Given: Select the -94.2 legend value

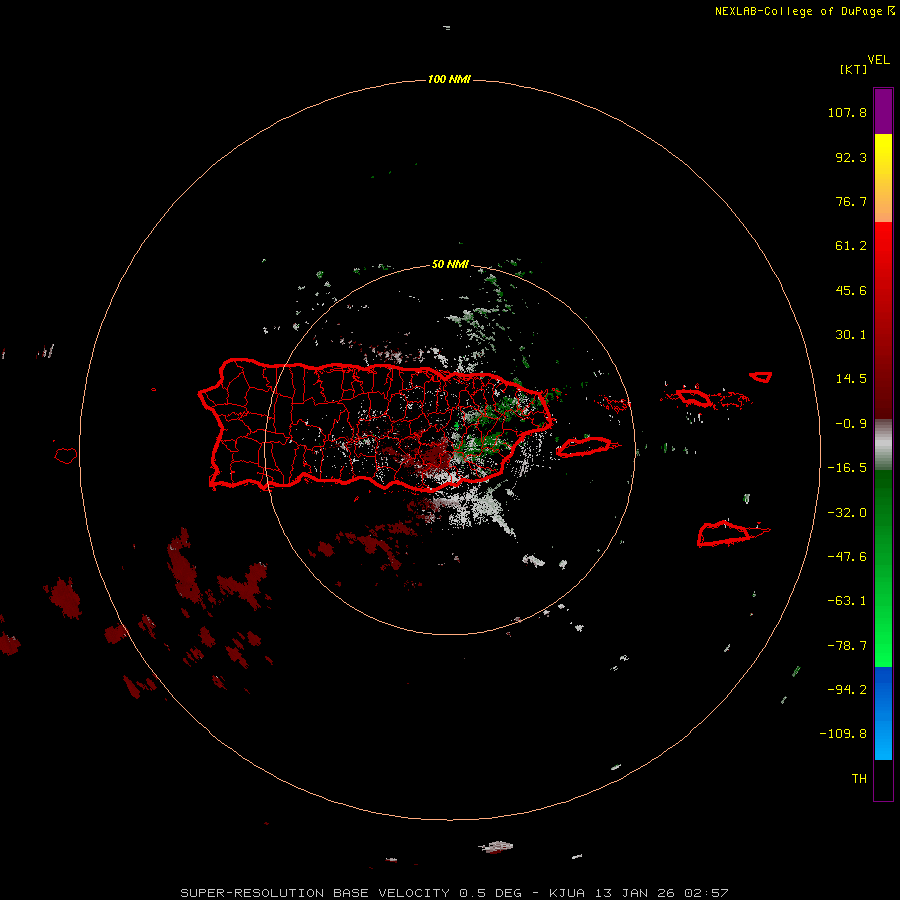Looking at the screenshot, I should click(847, 690).
